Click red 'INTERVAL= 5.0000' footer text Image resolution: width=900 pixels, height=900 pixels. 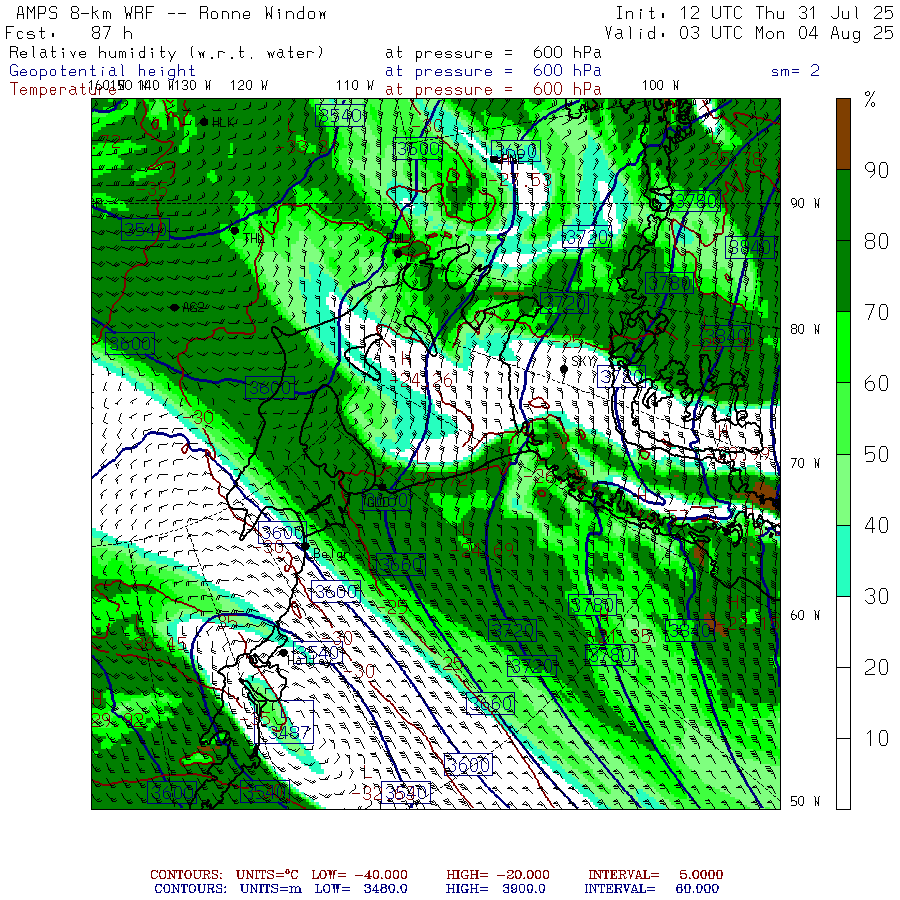(x=655, y=875)
